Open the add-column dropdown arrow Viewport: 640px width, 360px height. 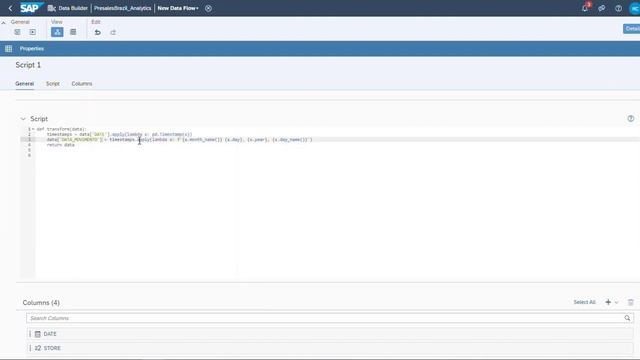click(x=616, y=302)
